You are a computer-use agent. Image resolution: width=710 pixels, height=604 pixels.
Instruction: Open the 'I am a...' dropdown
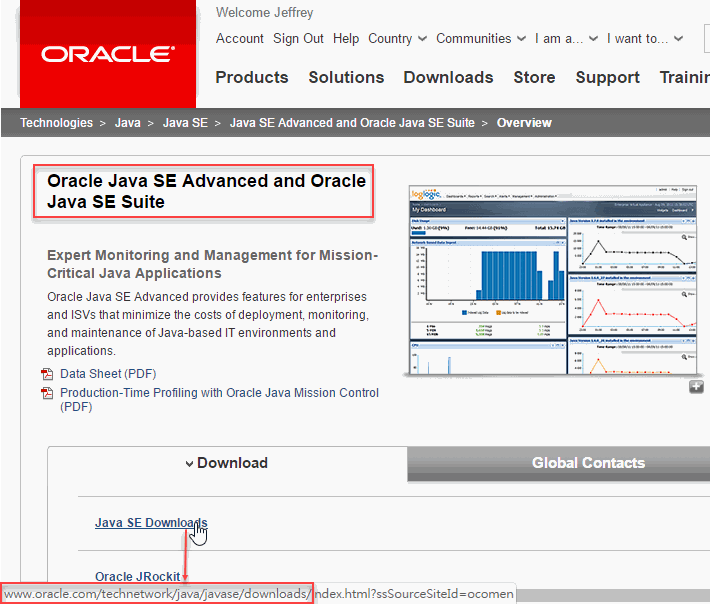click(566, 38)
